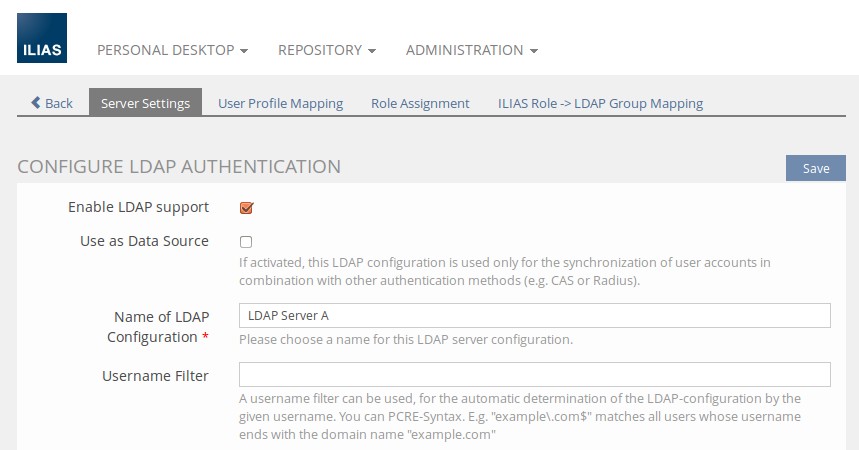The height and width of the screenshot is (450, 859).
Task: Select the Server Settings tab
Action: pos(145,103)
